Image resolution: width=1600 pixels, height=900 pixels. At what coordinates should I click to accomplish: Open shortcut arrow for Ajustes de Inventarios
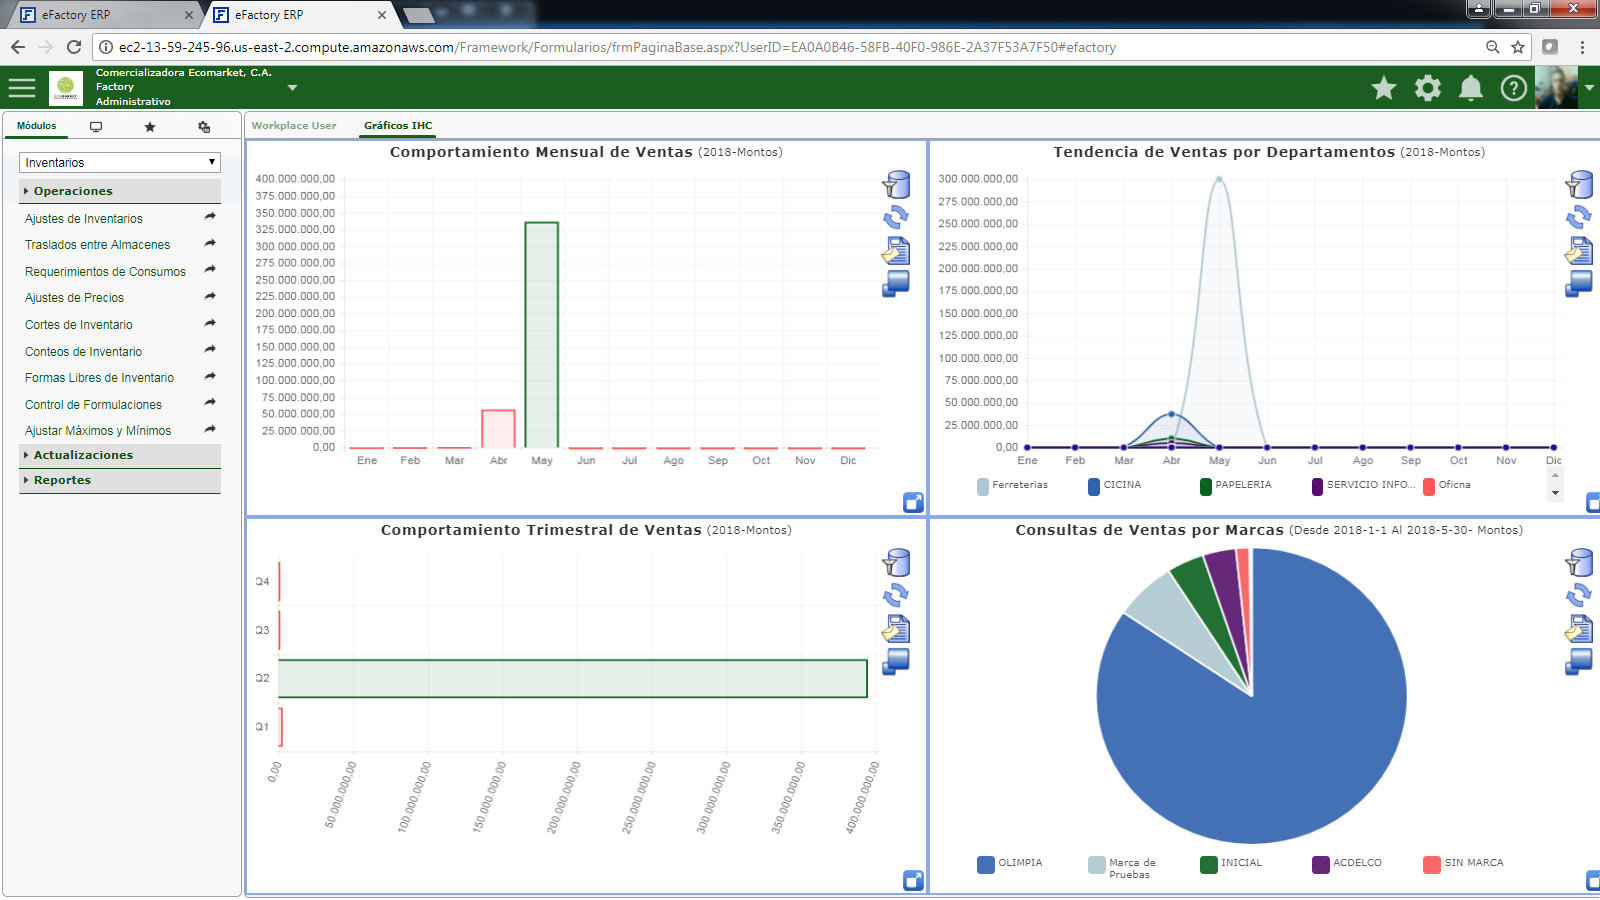point(210,217)
